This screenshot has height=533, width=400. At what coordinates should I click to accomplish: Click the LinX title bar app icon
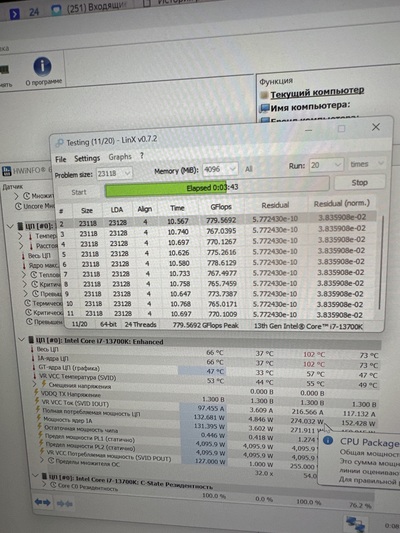(59, 143)
